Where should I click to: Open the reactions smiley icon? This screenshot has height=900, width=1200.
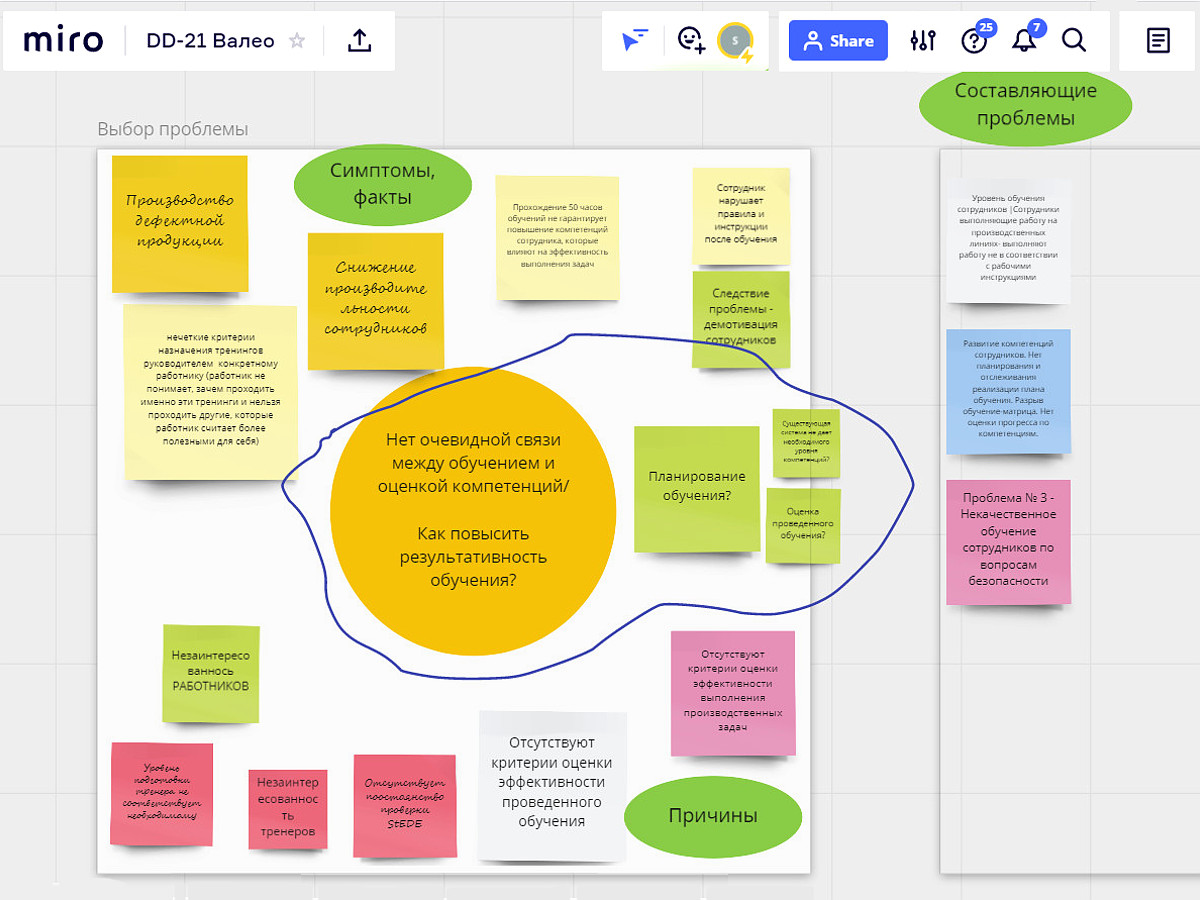click(x=690, y=40)
